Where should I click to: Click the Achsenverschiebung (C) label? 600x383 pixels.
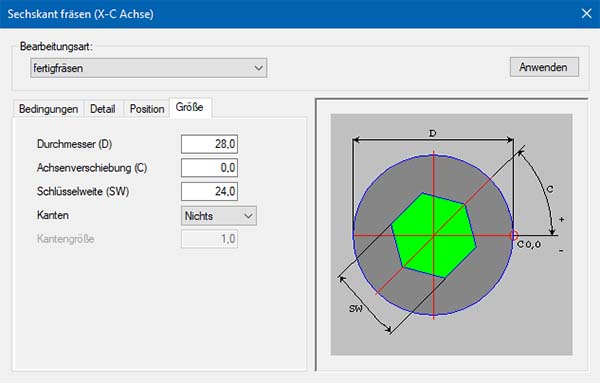(92, 168)
